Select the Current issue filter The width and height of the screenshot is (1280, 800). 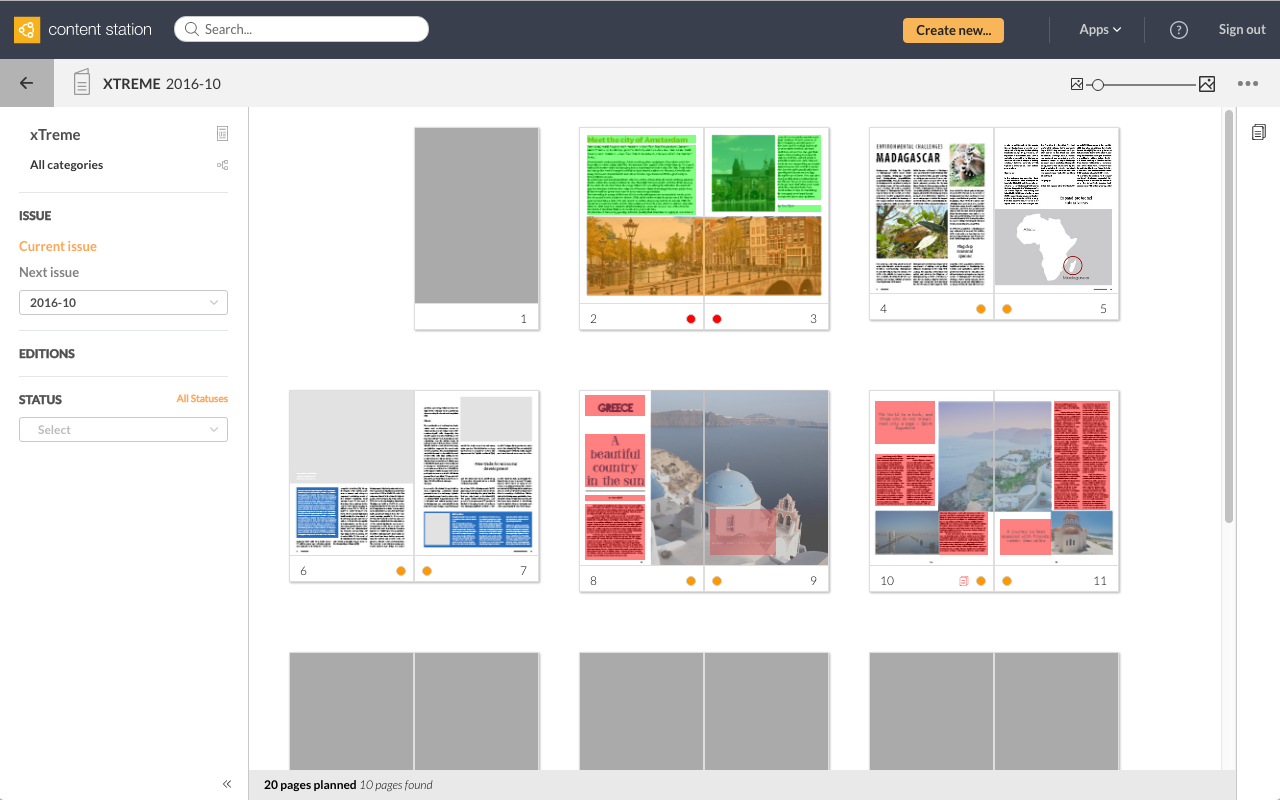click(57, 245)
